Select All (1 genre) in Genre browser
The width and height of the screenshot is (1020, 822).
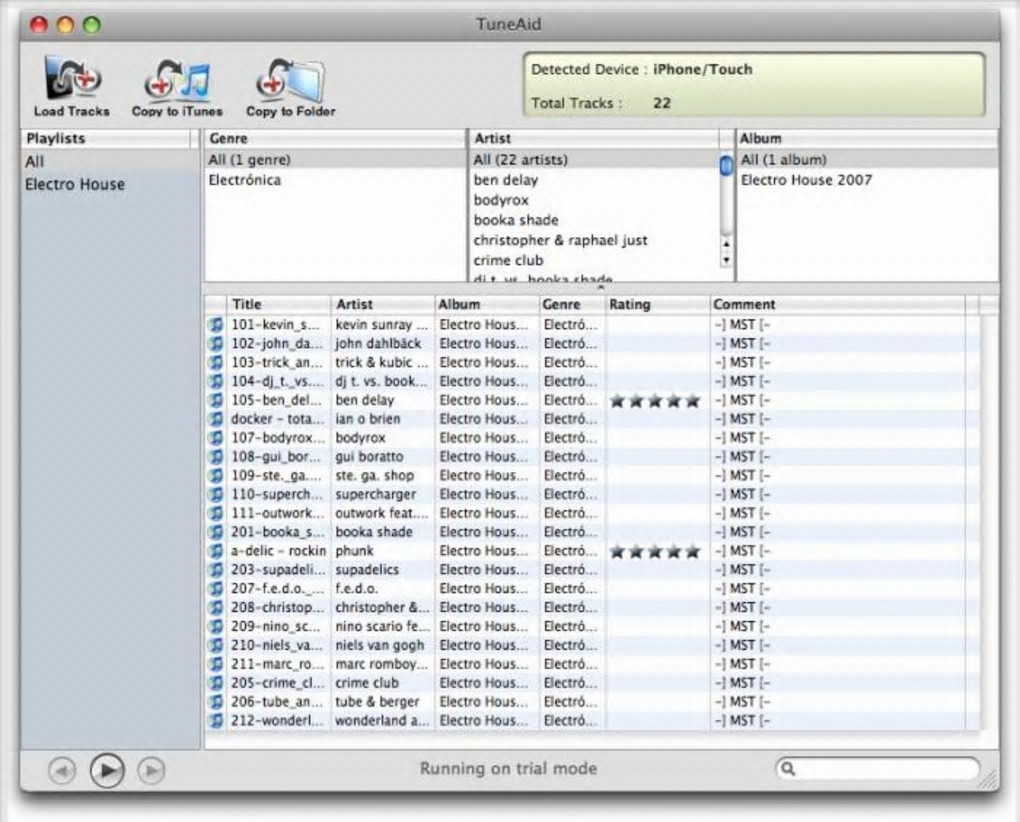(x=335, y=159)
